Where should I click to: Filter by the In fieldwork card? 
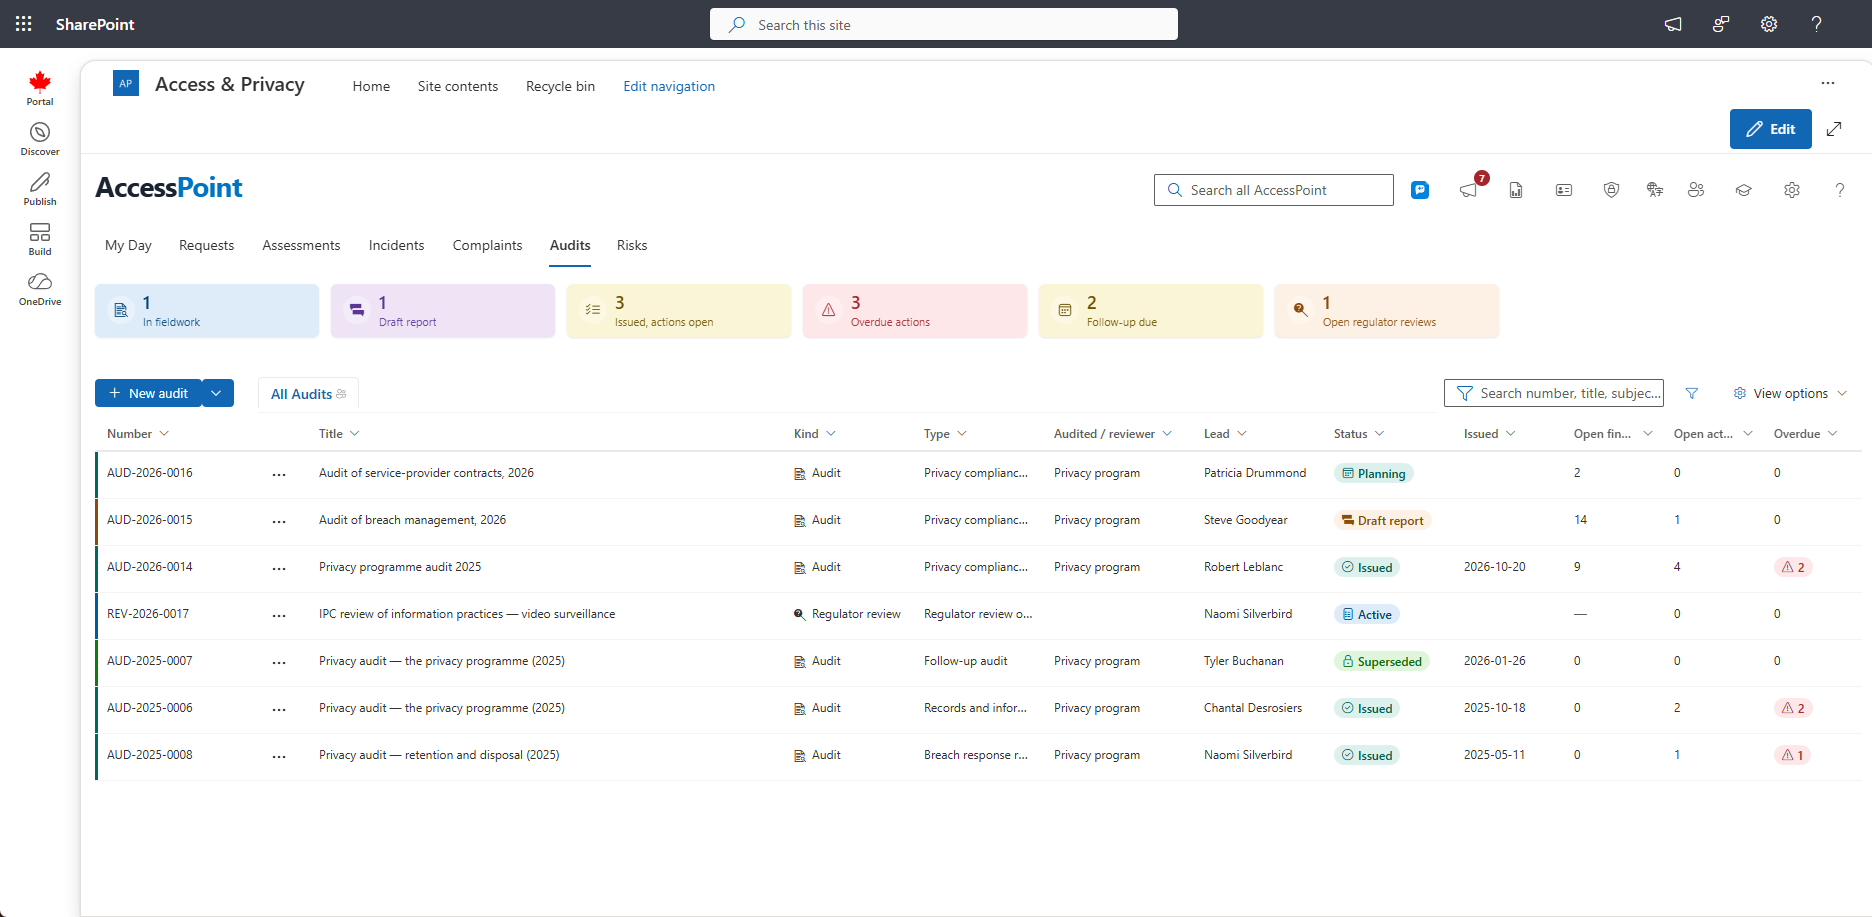[x=207, y=311]
